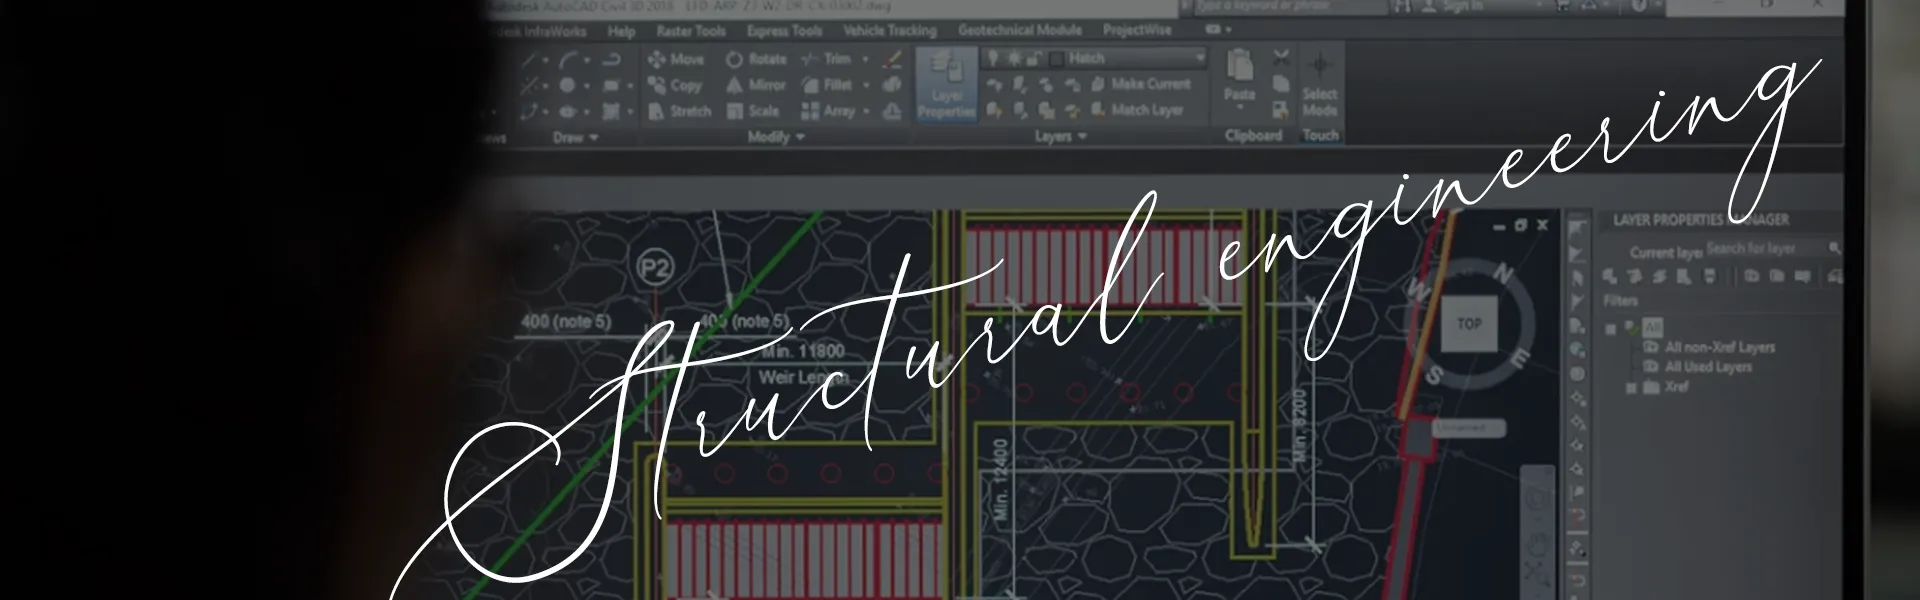Activate the Stretch tool
This screenshot has width=1920, height=600.
[679, 111]
